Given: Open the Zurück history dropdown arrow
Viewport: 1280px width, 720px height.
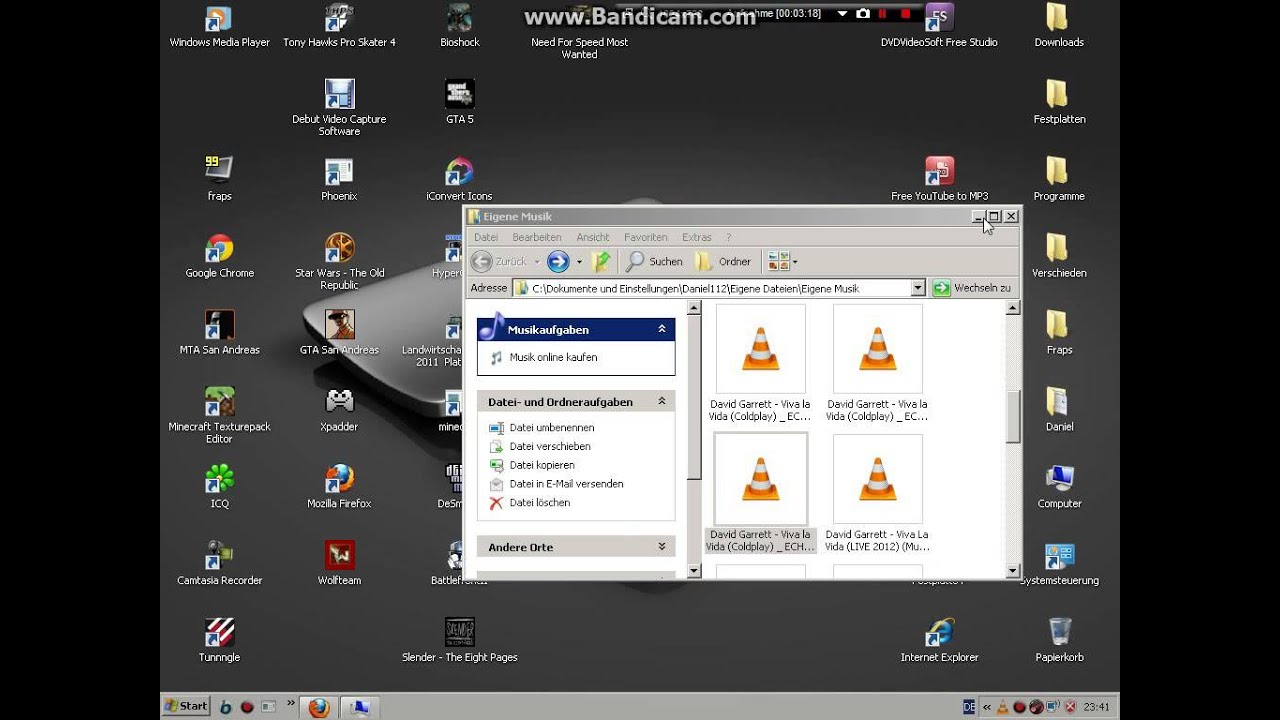Looking at the screenshot, I should click(x=537, y=262).
